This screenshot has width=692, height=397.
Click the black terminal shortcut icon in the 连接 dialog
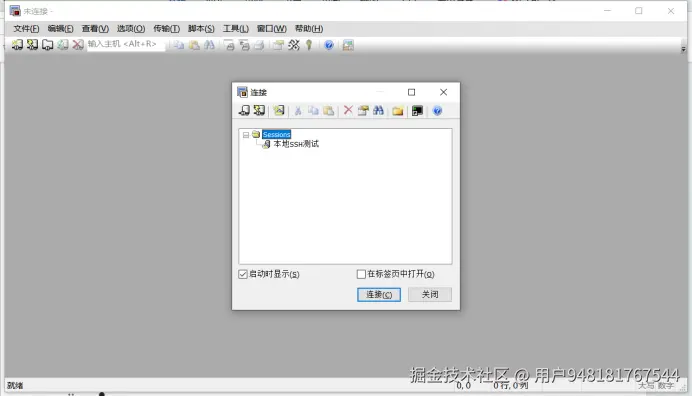coord(417,111)
